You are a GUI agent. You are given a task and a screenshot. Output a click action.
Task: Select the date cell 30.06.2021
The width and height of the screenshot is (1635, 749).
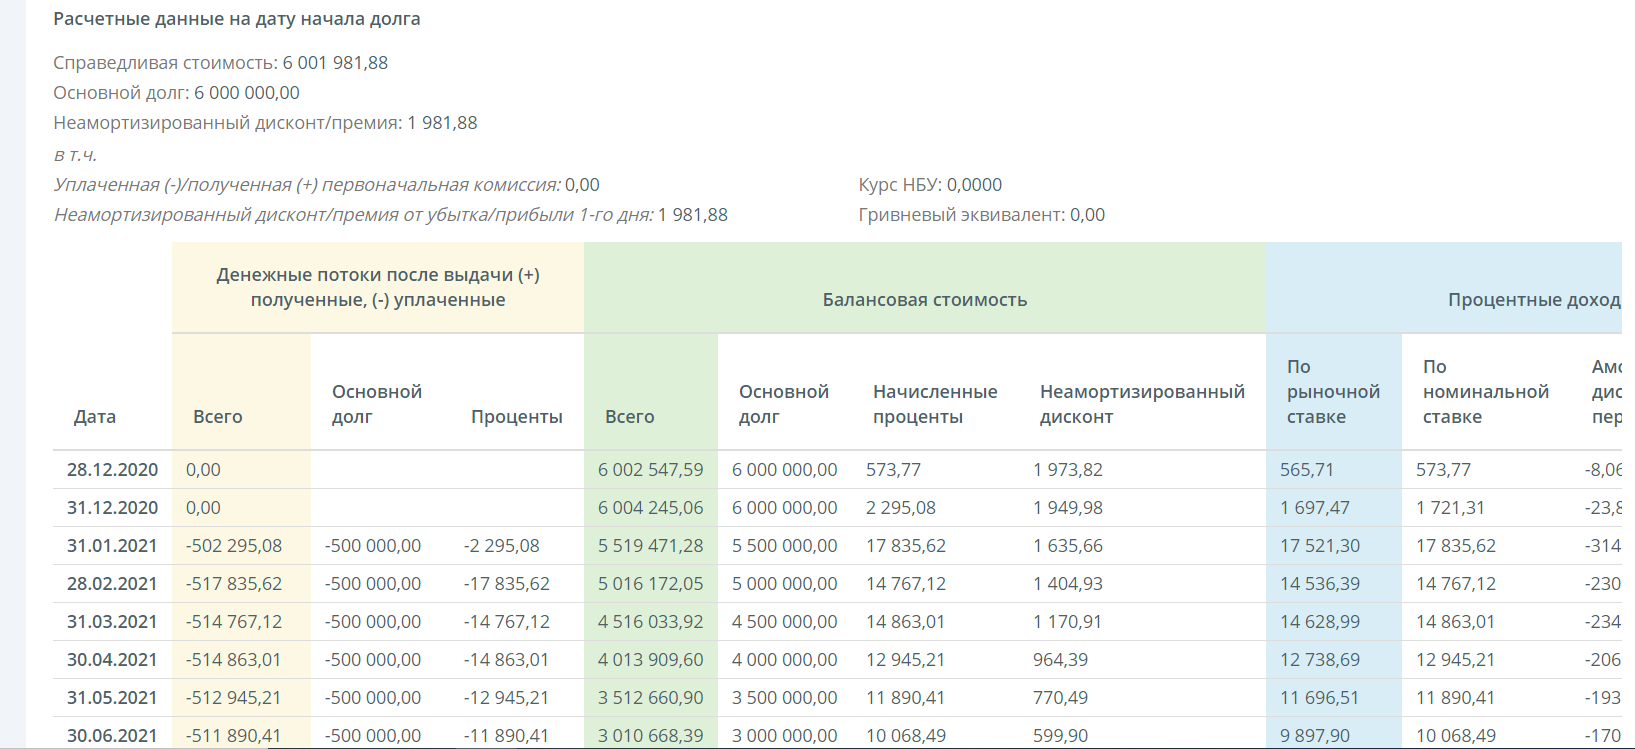(x=112, y=736)
